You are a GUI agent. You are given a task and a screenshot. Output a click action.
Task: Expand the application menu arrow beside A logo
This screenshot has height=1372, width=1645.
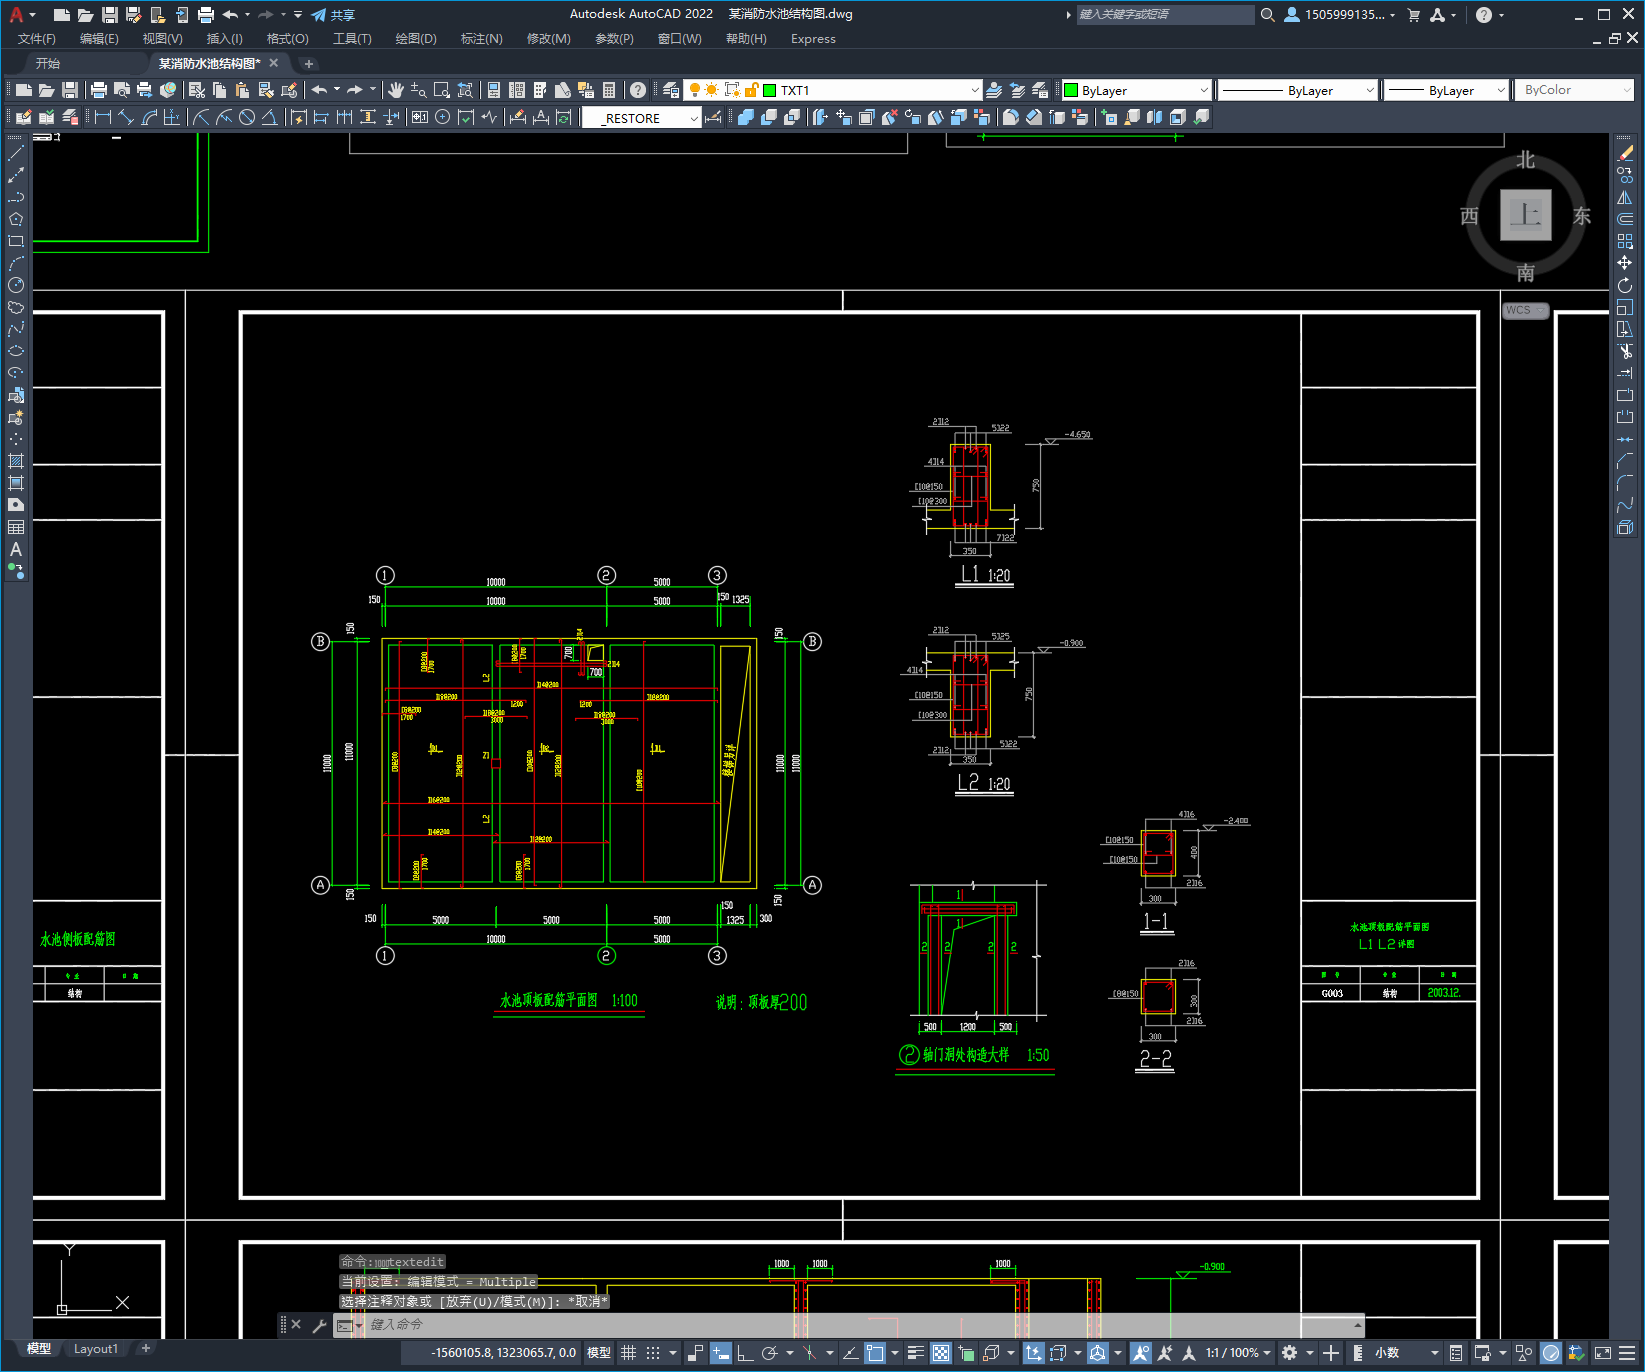click(33, 15)
